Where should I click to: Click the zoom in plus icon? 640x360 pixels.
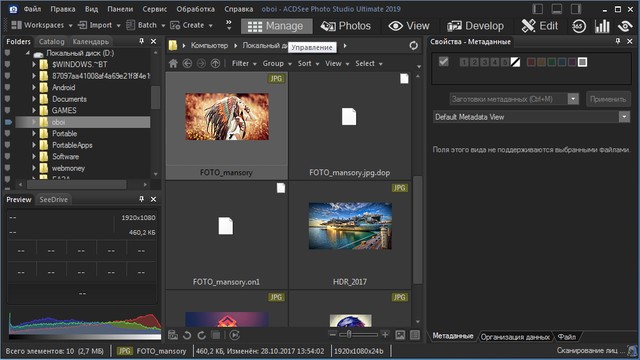pyautogui.click(x=385, y=335)
